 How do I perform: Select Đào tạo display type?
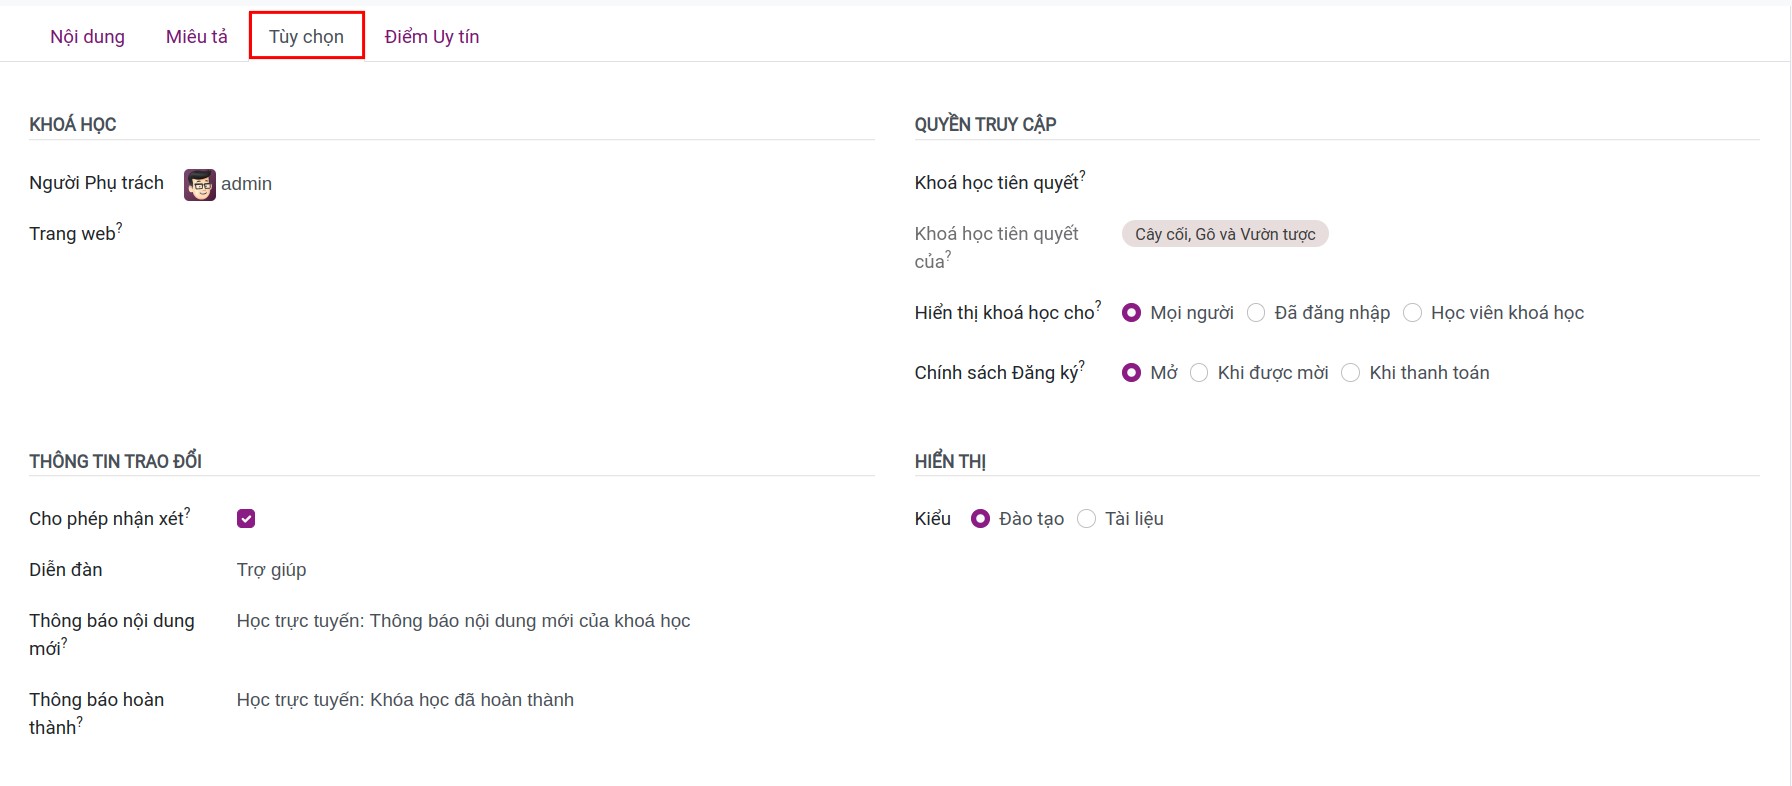pyautogui.click(x=980, y=519)
